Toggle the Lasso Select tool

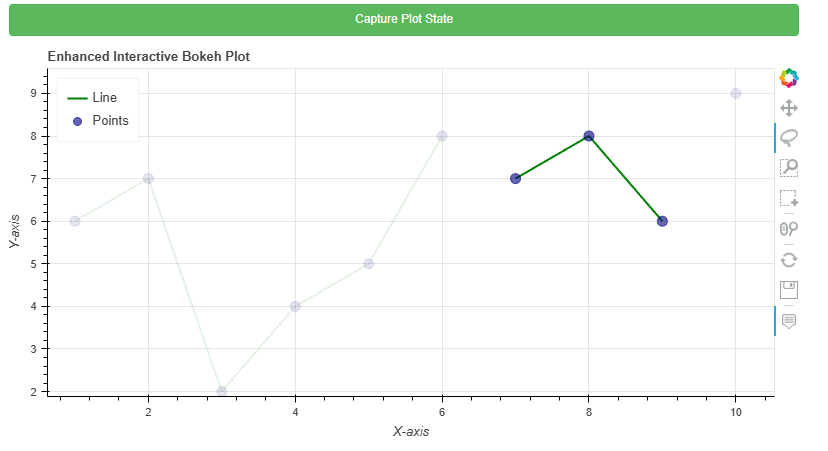(788, 137)
